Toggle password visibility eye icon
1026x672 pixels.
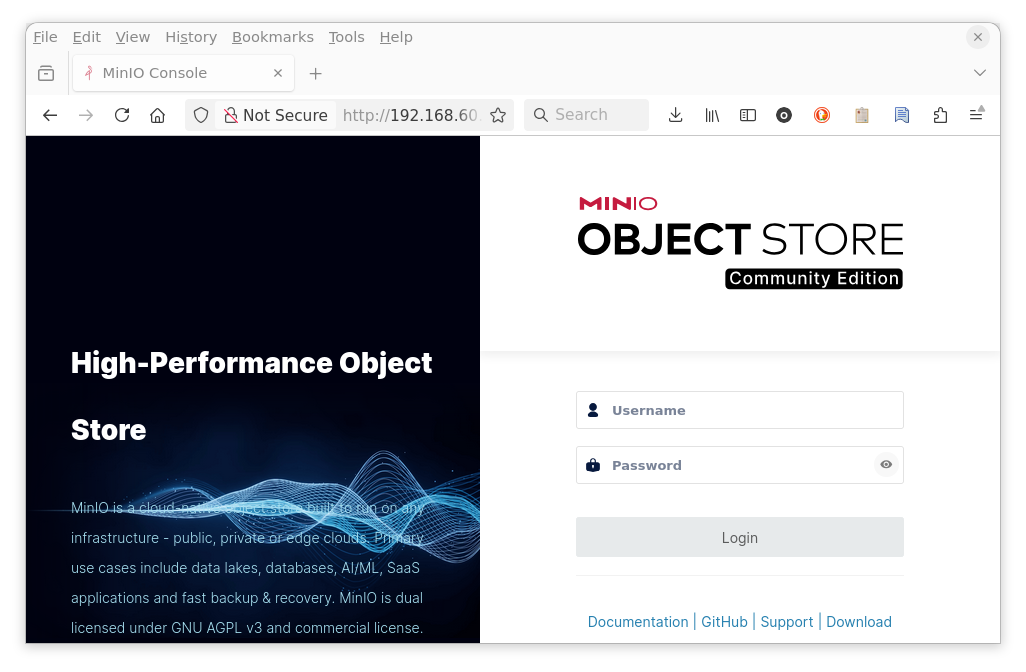(886, 465)
